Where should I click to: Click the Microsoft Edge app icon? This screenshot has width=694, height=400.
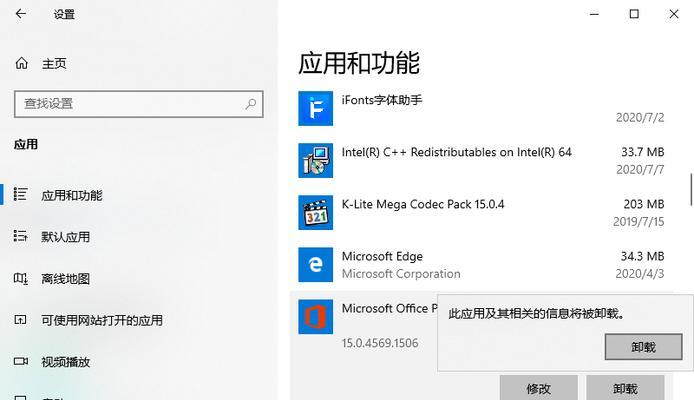click(x=316, y=265)
